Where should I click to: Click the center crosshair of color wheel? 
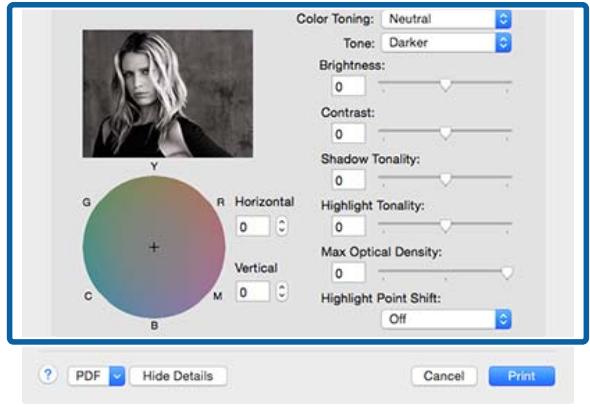point(154,247)
